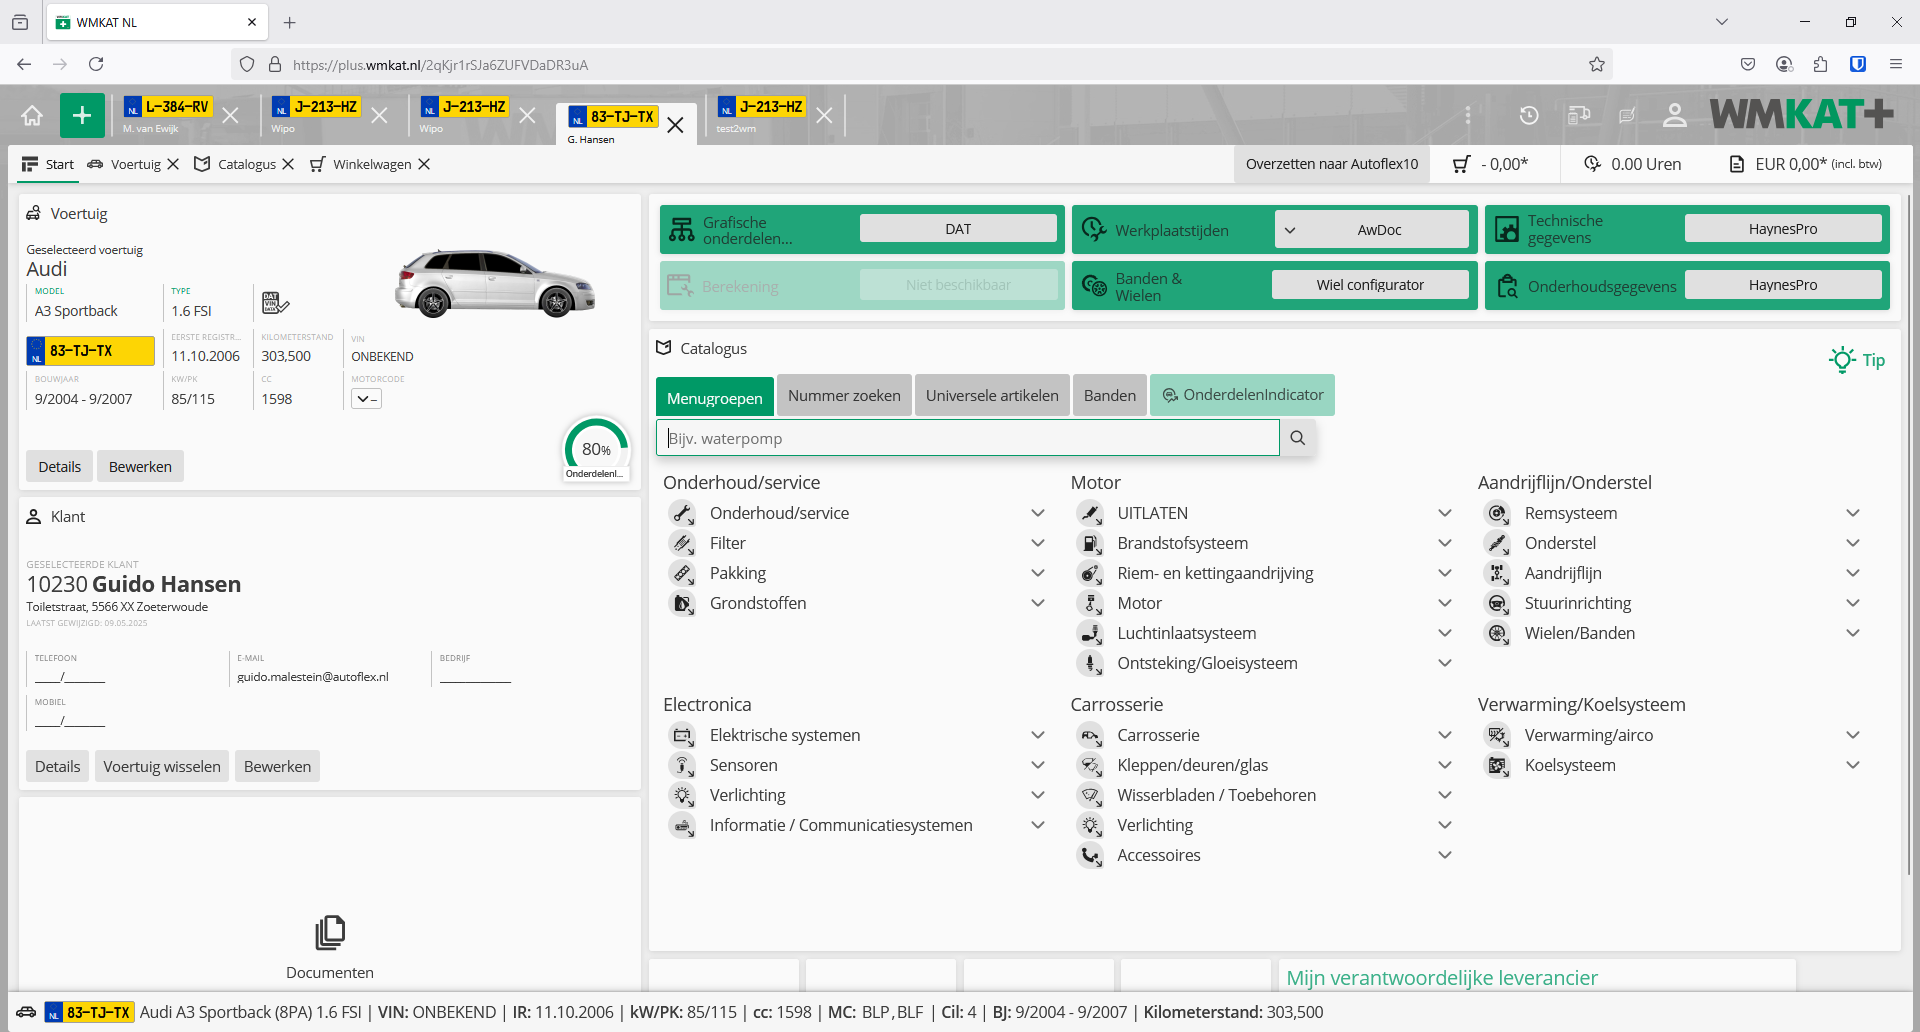Click Overzetten naar Autoflex10
Viewport: 1920px width, 1032px height.
click(x=1331, y=164)
